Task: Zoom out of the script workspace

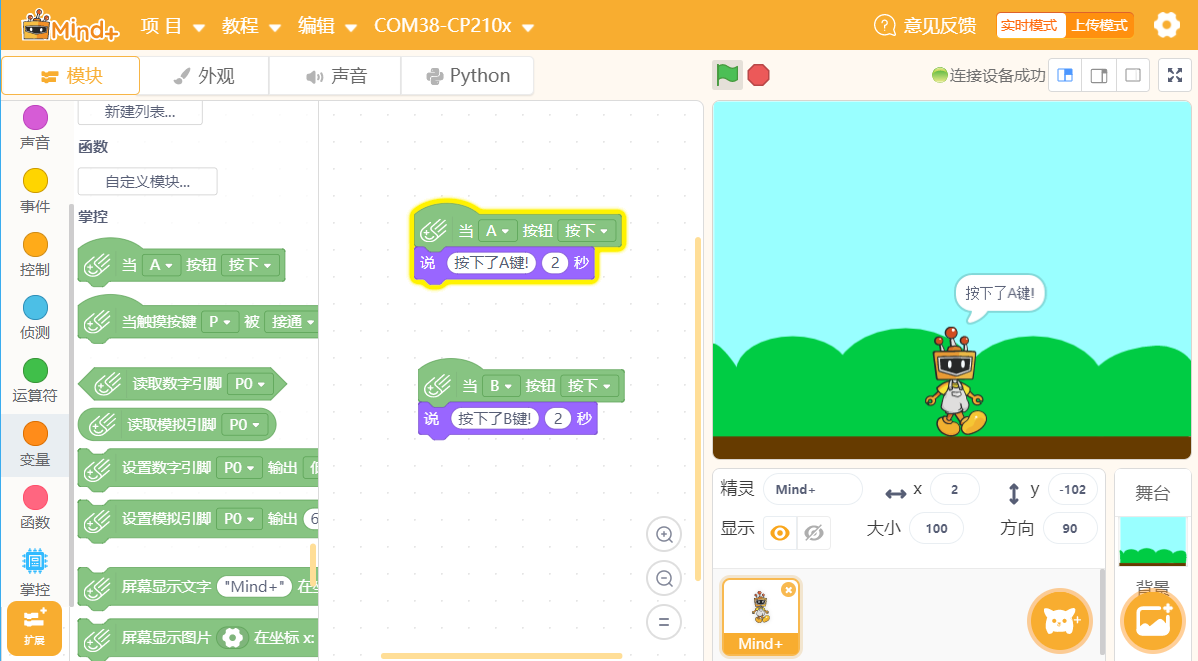Action: [x=664, y=578]
